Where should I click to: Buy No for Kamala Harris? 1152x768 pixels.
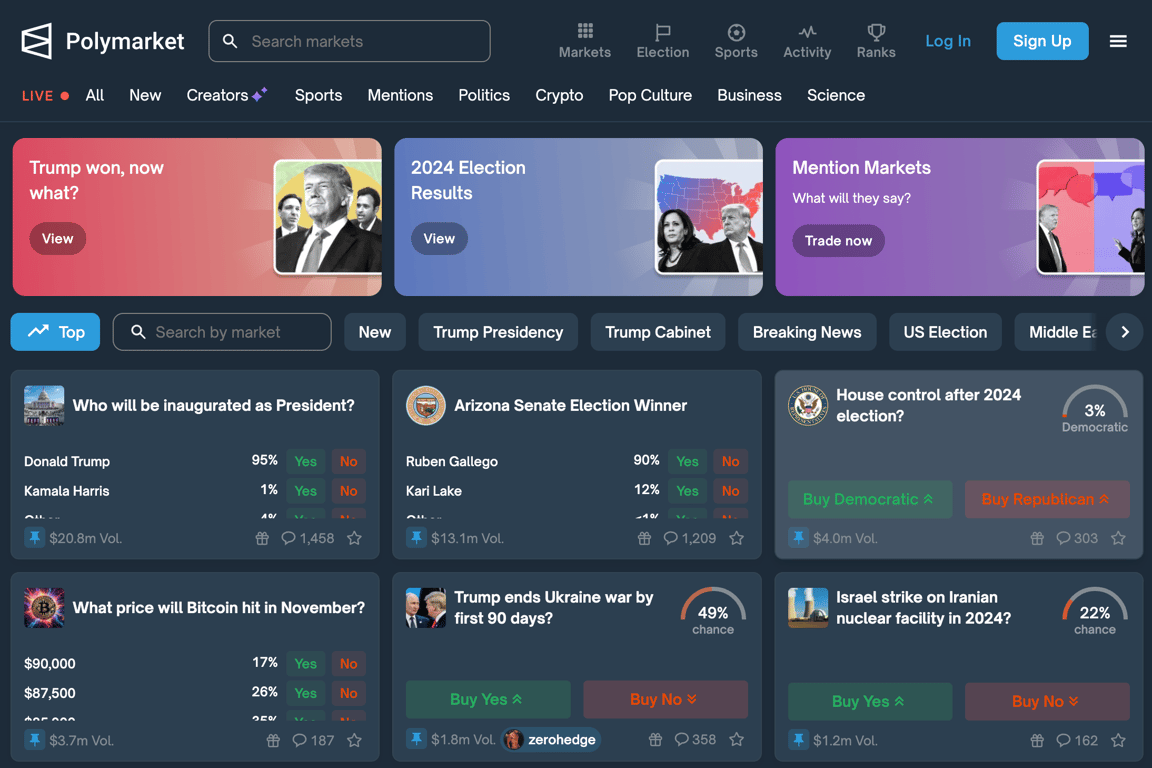tap(348, 491)
